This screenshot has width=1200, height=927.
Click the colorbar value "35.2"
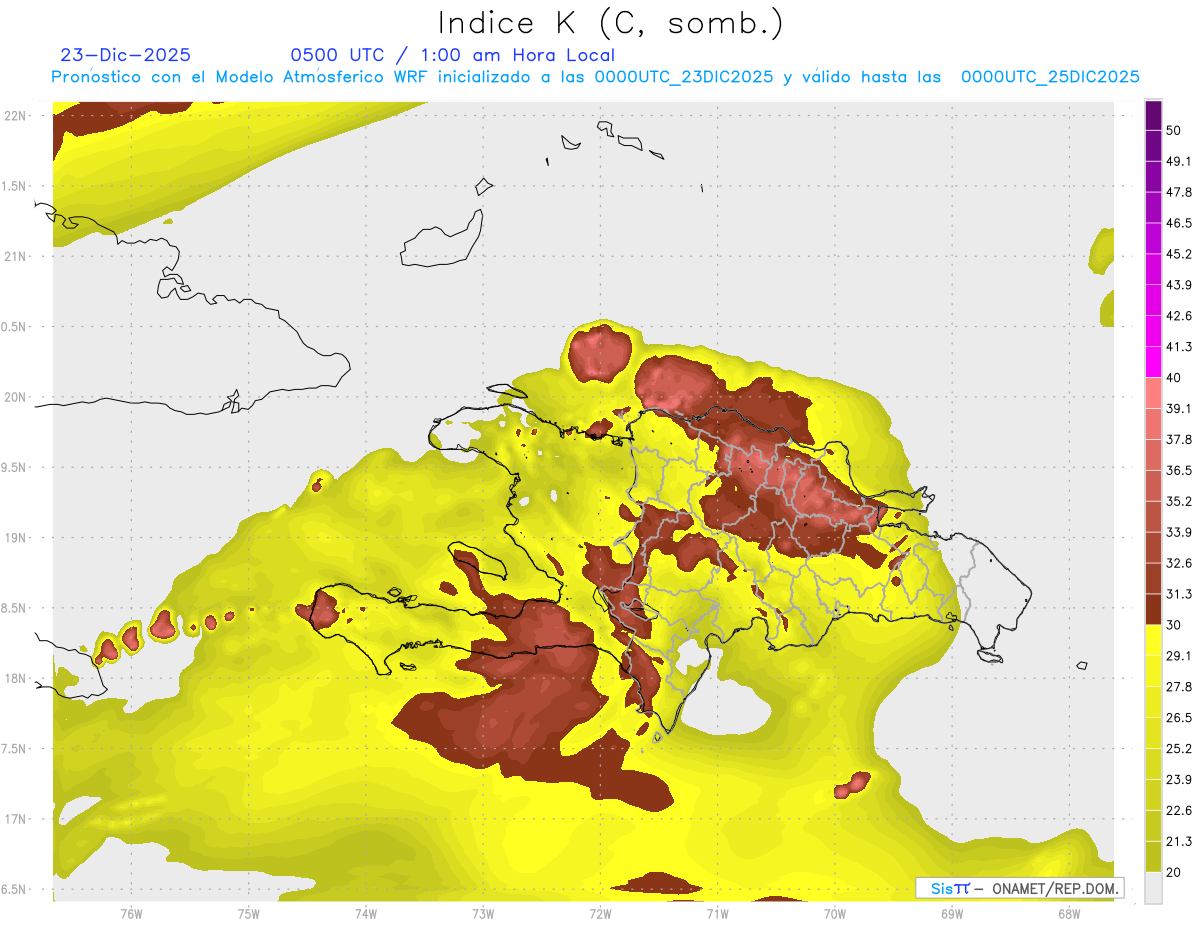tap(1179, 502)
